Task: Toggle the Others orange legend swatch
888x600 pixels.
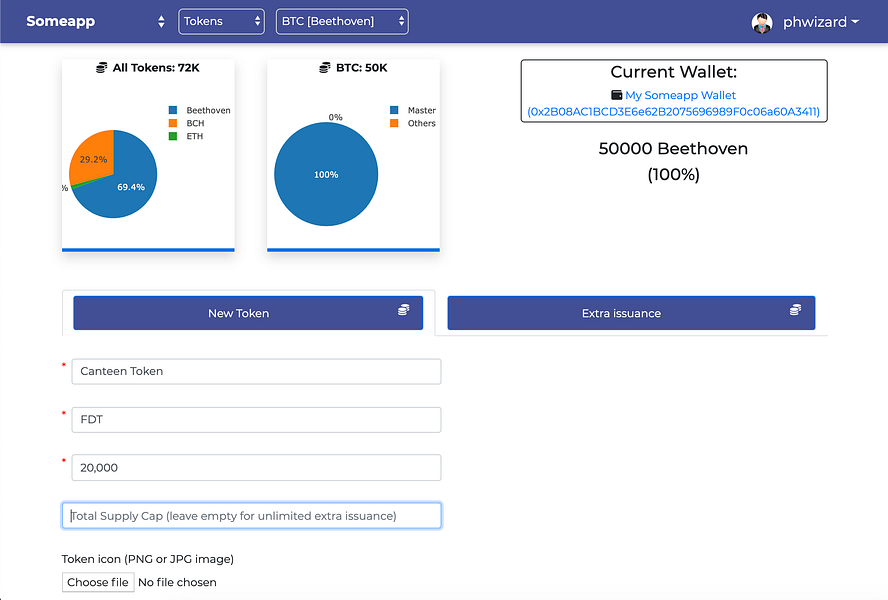Action: click(x=394, y=123)
